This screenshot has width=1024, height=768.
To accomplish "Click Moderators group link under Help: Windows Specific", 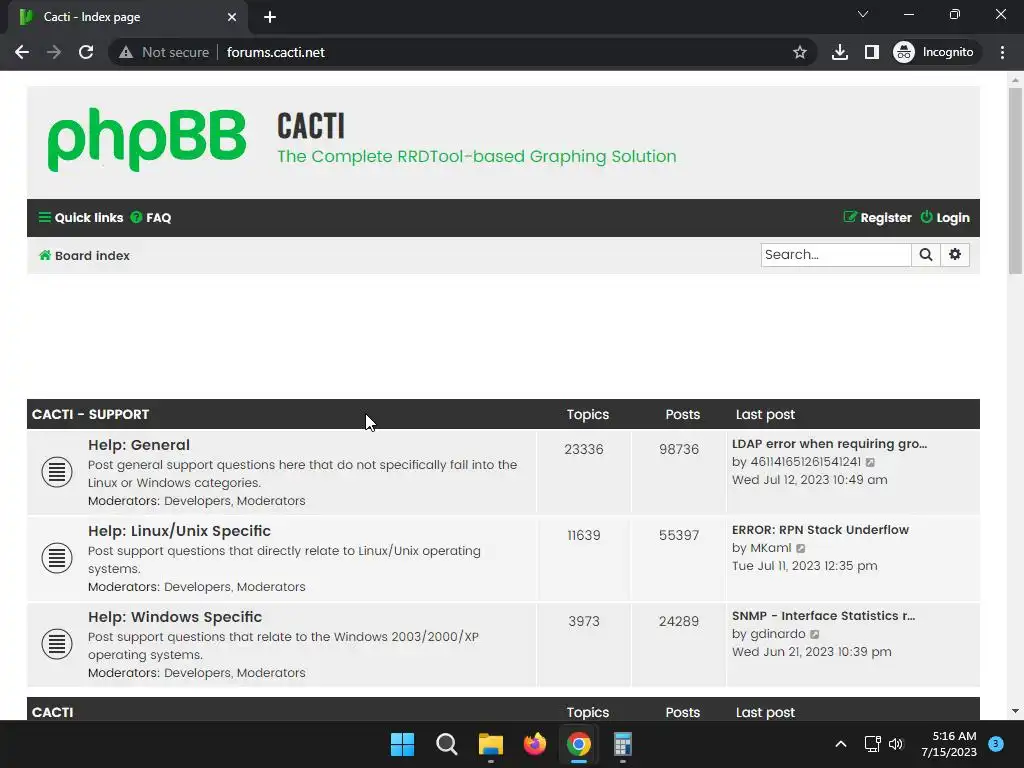I will (271, 673).
